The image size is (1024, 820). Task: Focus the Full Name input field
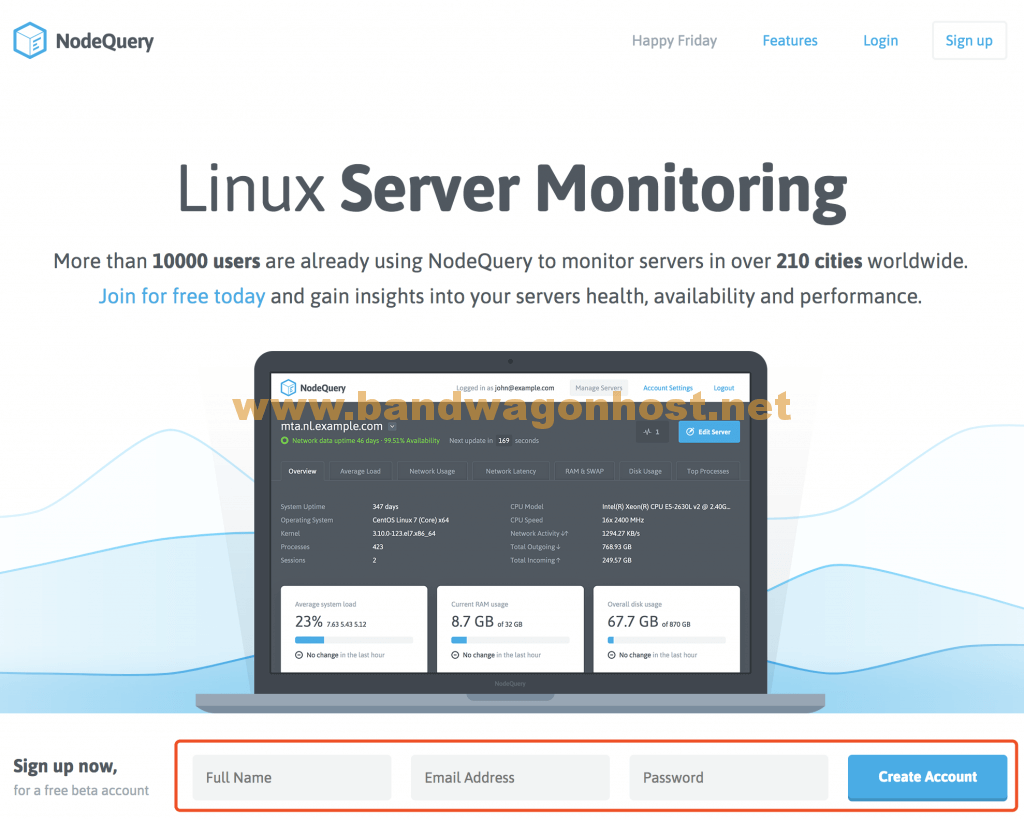292,778
